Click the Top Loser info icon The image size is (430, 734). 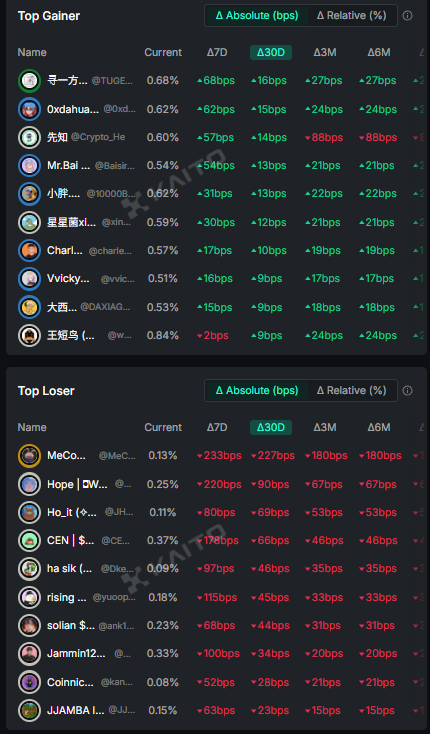coord(408,390)
